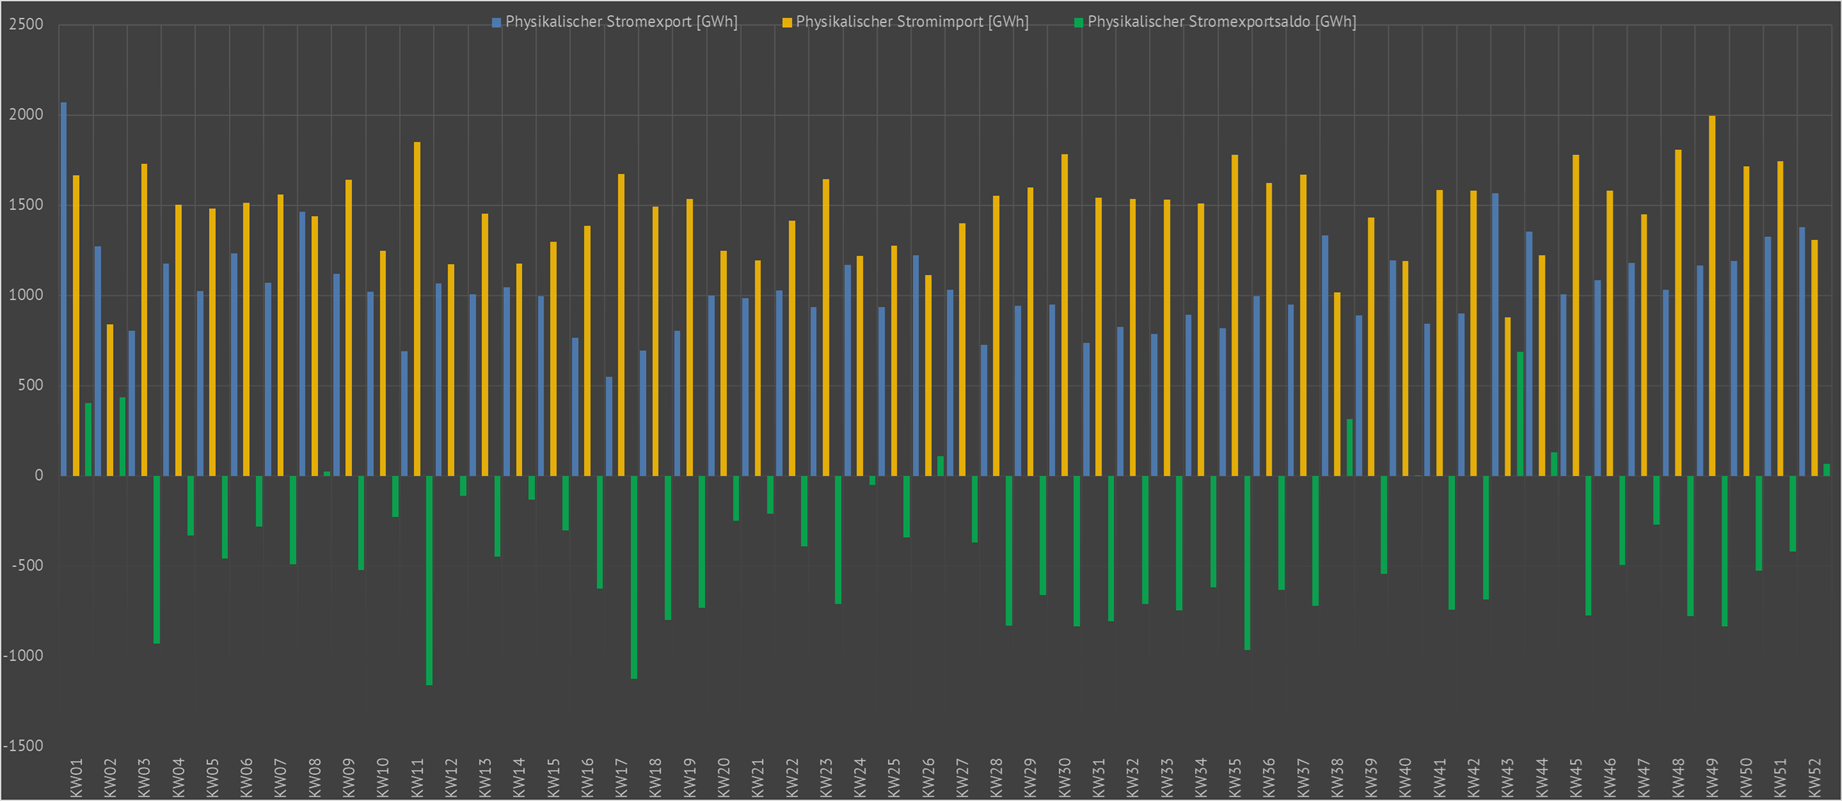The height and width of the screenshot is (801, 1842).
Task: Select the "Physikalischer Stromexport [GWh]" legend label
Action: [x=621, y=22]
